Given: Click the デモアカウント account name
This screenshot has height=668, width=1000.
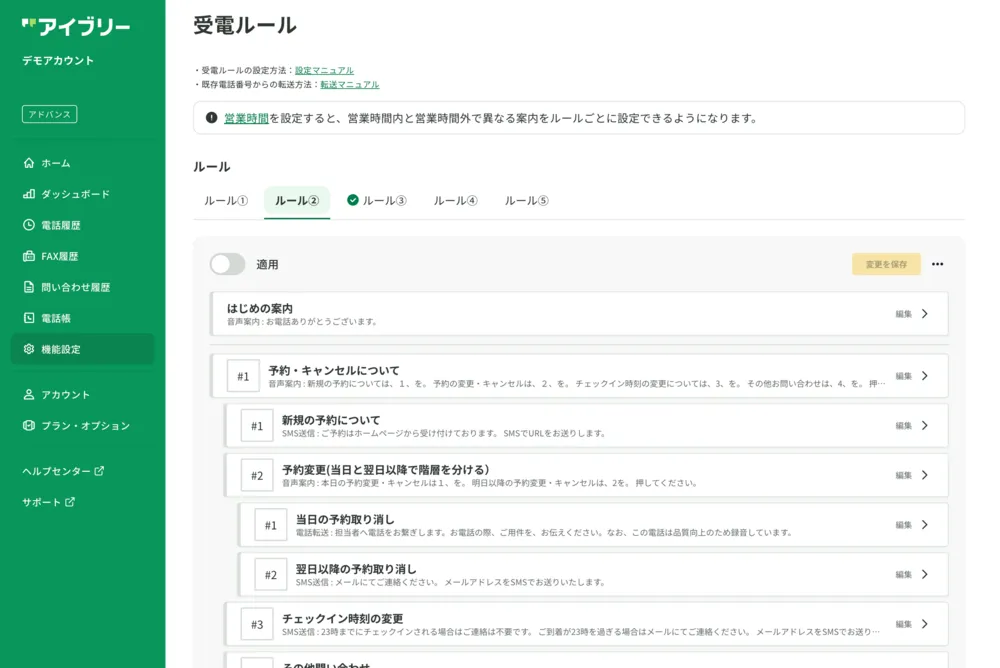Looking at the screenshot, I should pyautogui.click(x=58, y=61).
